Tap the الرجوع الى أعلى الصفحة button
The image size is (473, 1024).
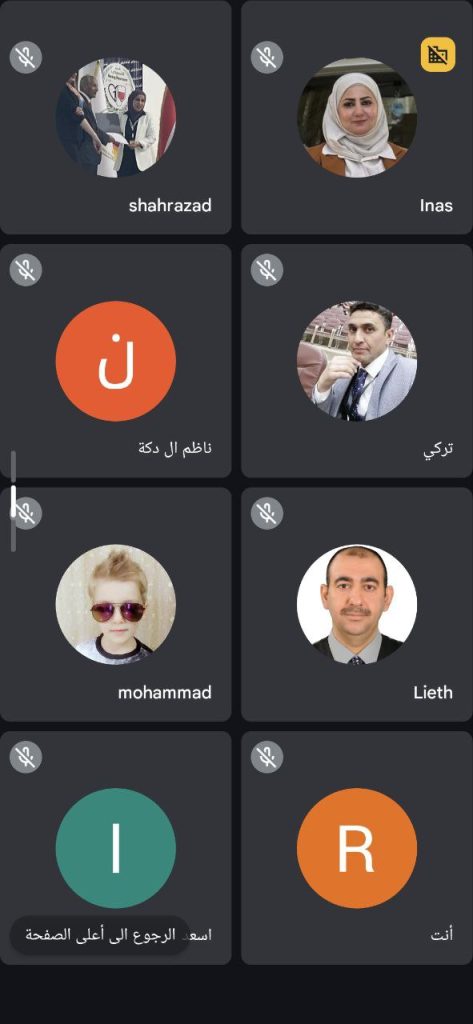pyautogui.click(x=100, y=935)
